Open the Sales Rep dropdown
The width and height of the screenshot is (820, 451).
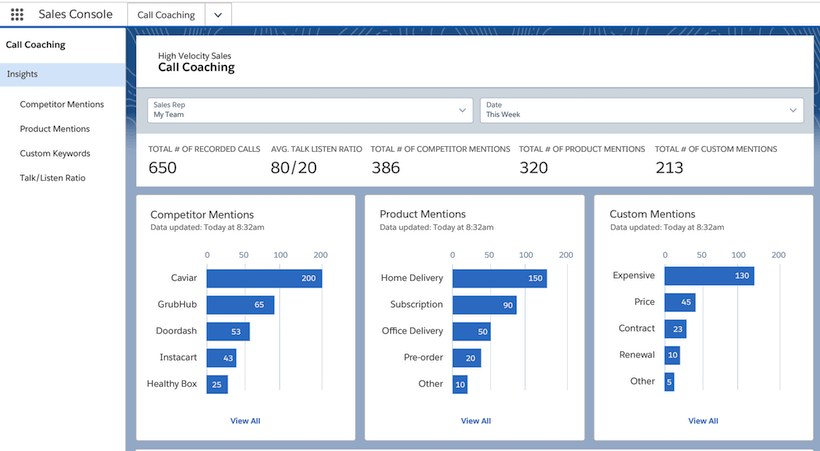point(310,110)
